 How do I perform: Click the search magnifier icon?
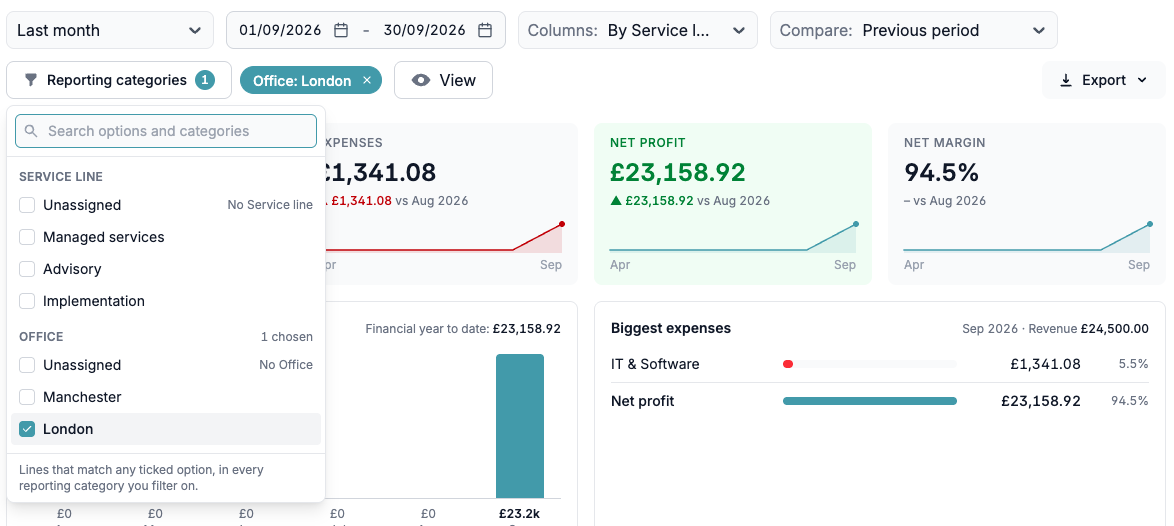tap(31, 131)
